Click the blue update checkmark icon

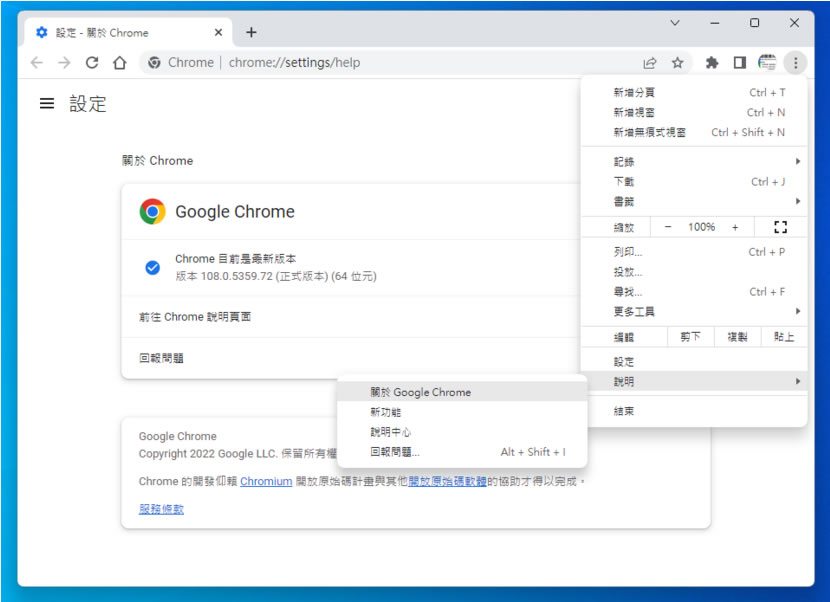(152, 267)
